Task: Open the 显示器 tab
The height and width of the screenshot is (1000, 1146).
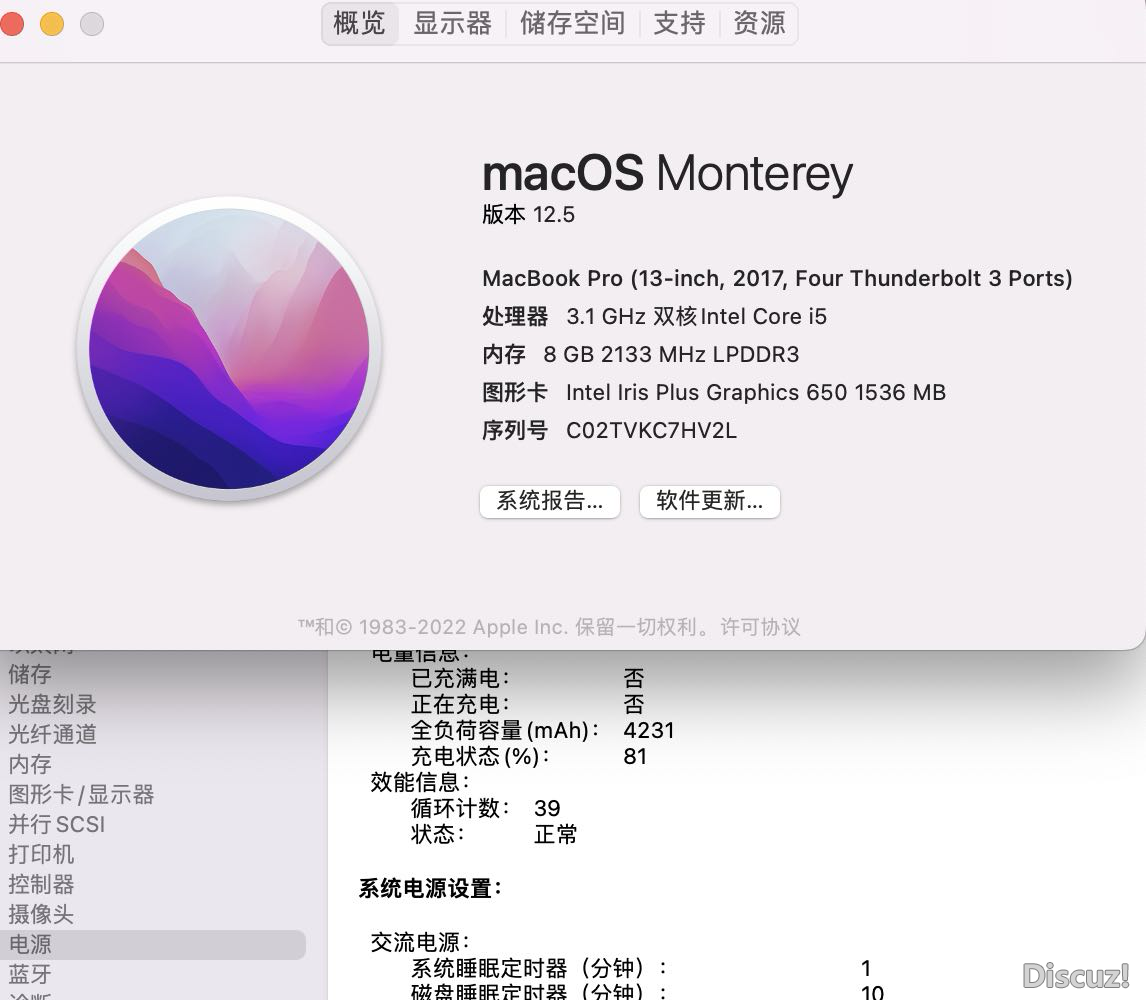Action: point(452,23)
